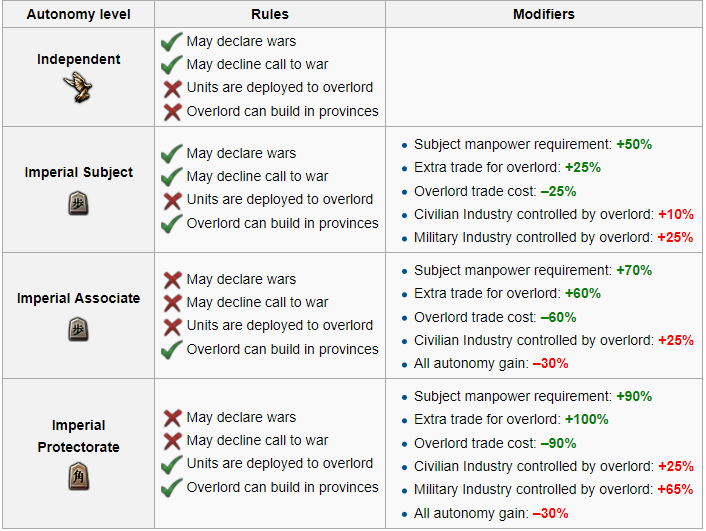Click the Imperial Protectorate row label
706x531 pixels.
[78, 436]
